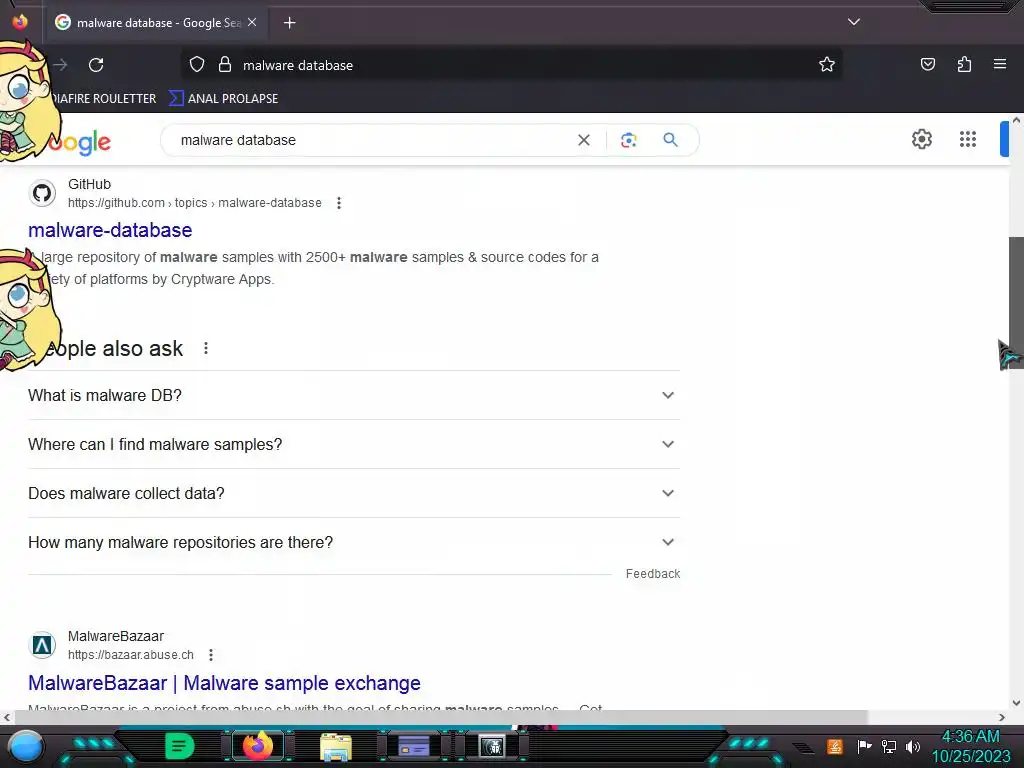This screenshot has height=768, width=1024.
Task: Open Google quick settings gear
Action: [x=921, y=139]
